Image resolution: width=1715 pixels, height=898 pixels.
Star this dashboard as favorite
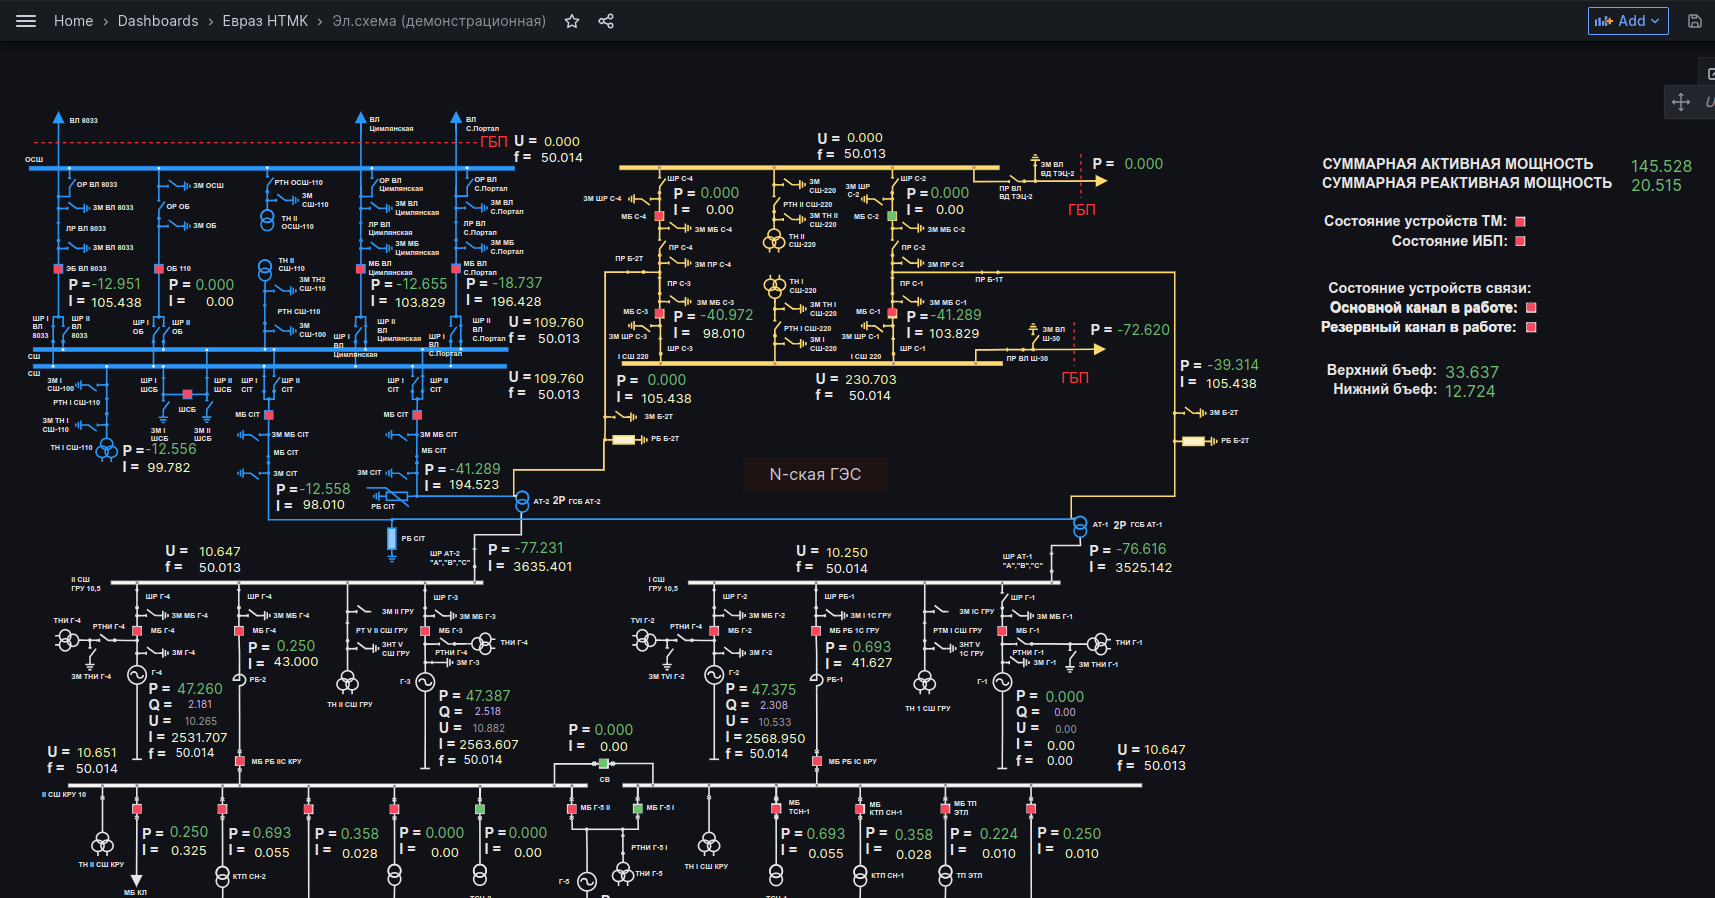572,21
